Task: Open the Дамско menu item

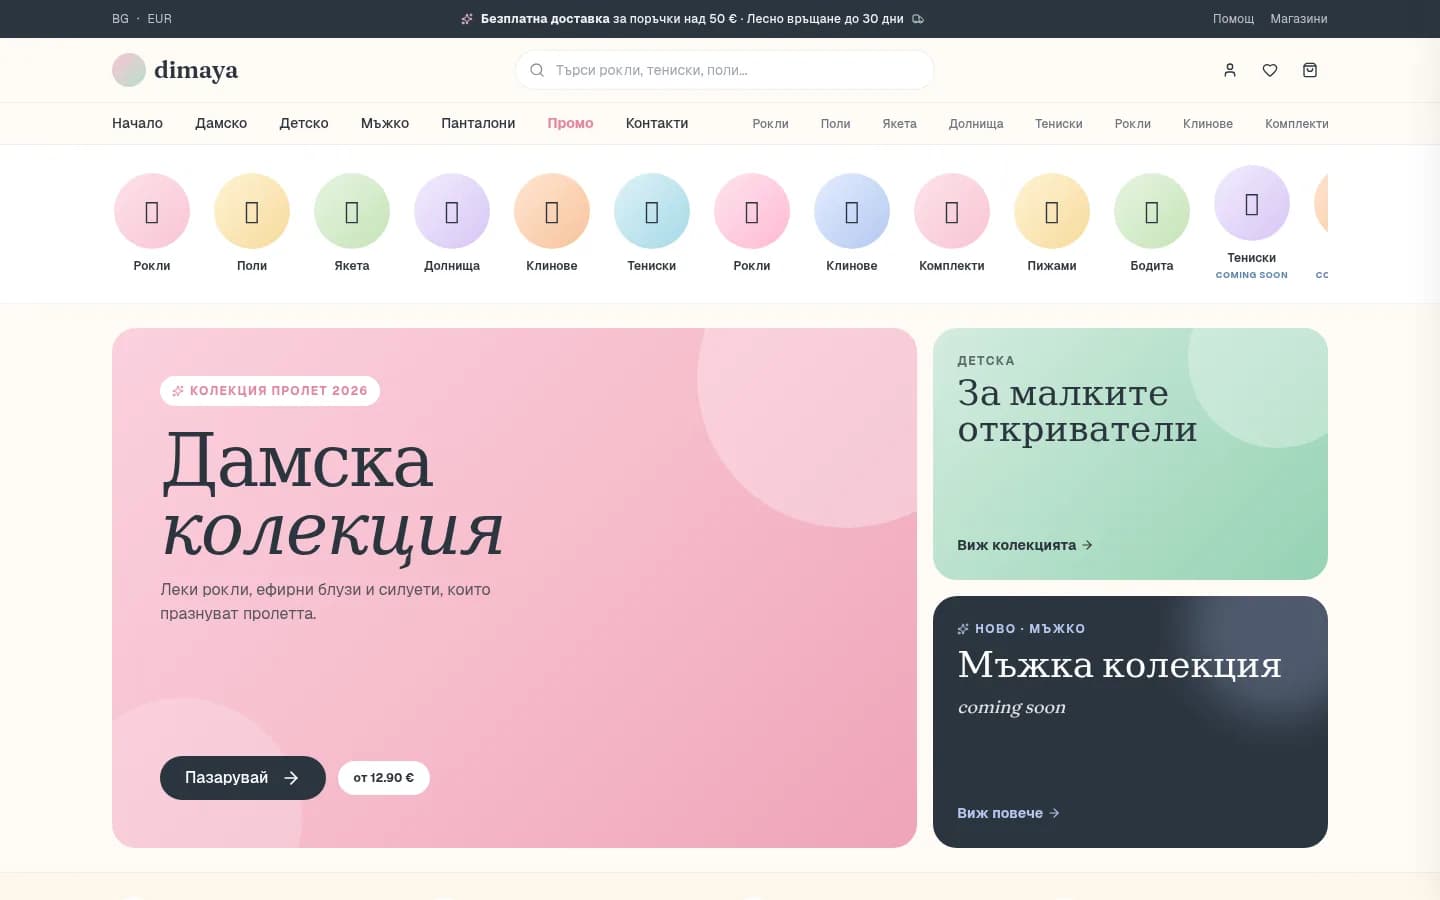Action: [221, 123]
